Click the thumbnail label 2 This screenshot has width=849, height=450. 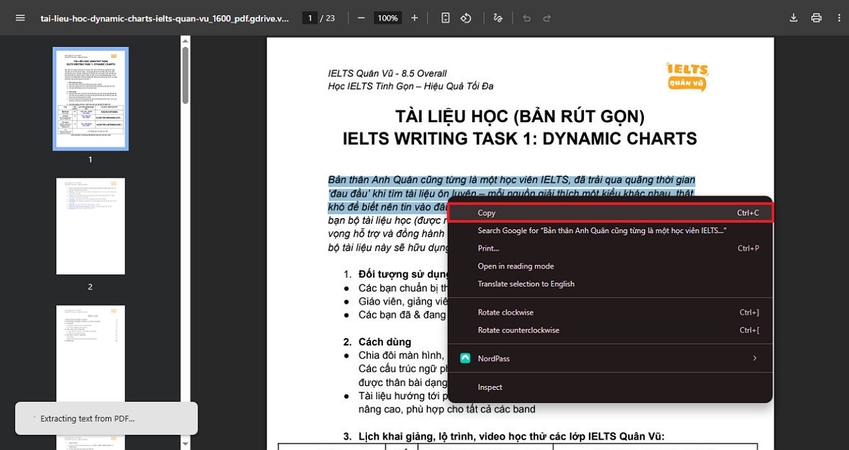(90, 287)
